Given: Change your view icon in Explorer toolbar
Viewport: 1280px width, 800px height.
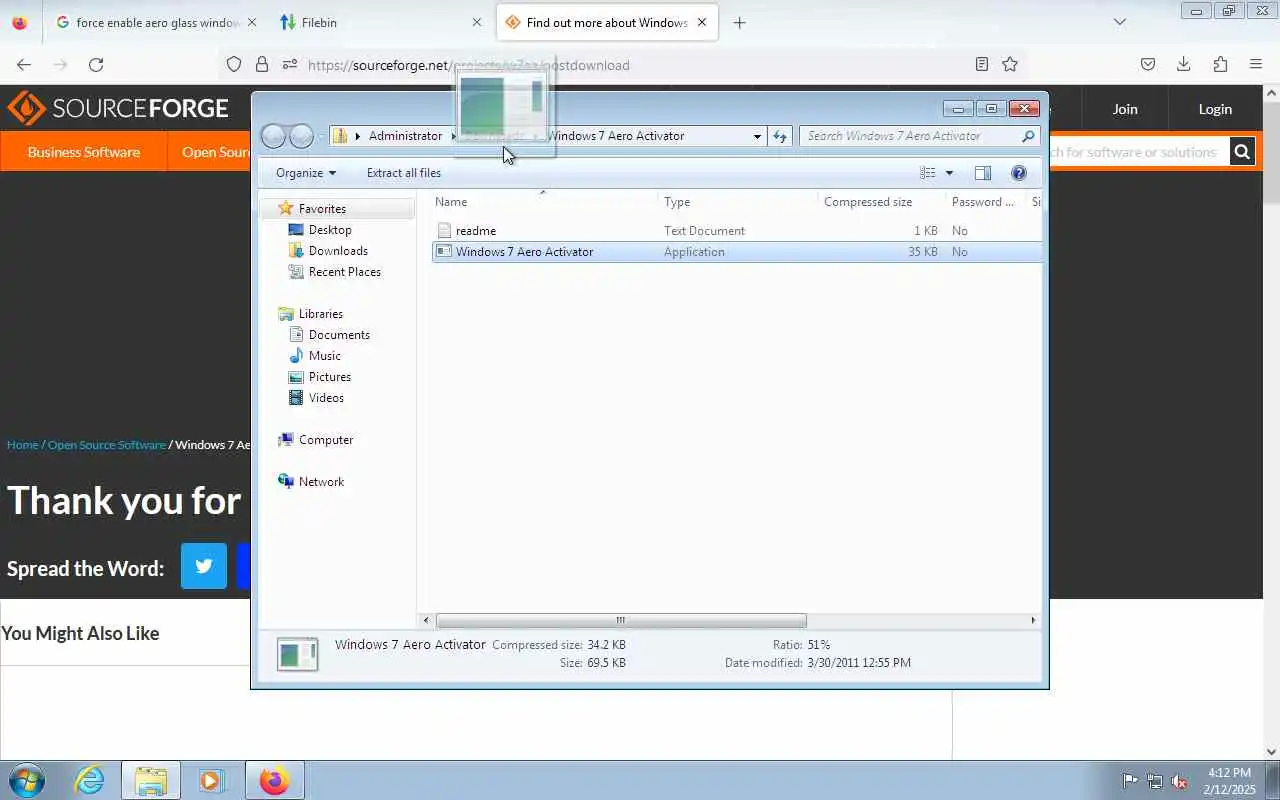Looking at the screenshot, I should click(928, 173).
